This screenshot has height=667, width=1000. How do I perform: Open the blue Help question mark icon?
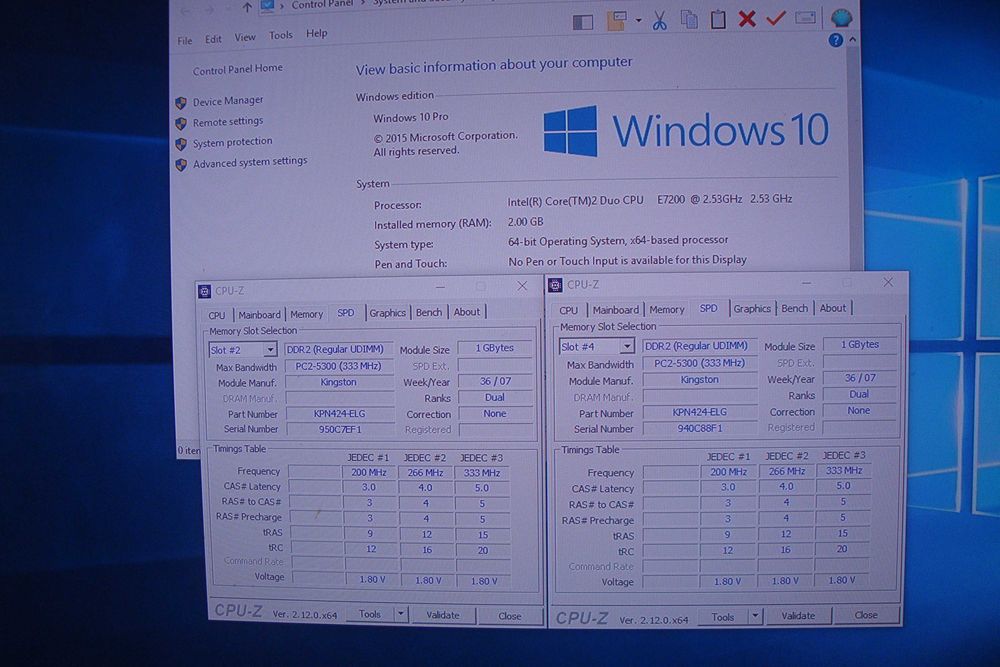pos(835,40)
